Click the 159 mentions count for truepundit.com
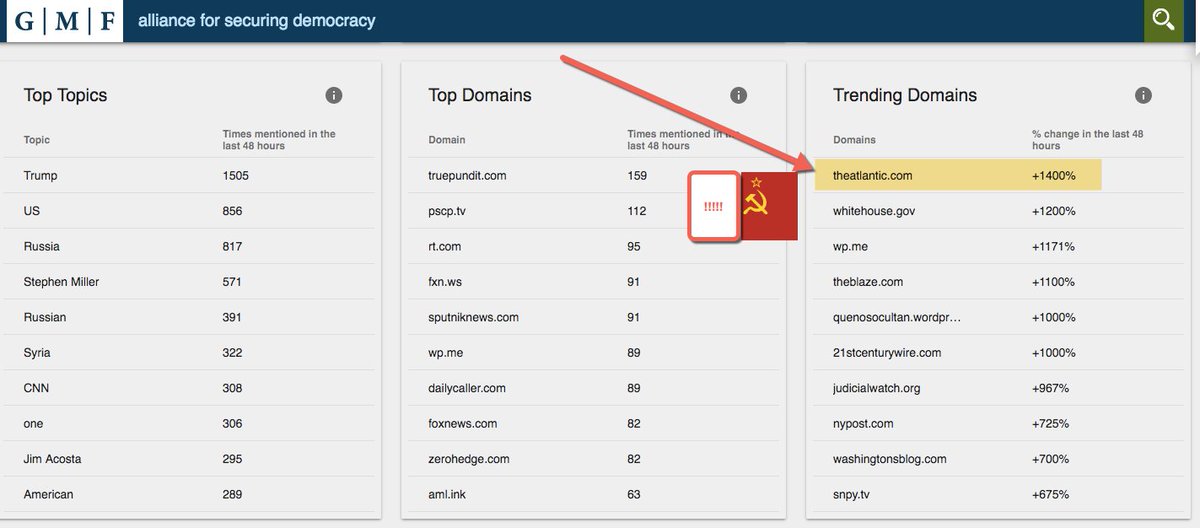The height and width of the screenshot is (528, 1200). click(x=637, y=175)
